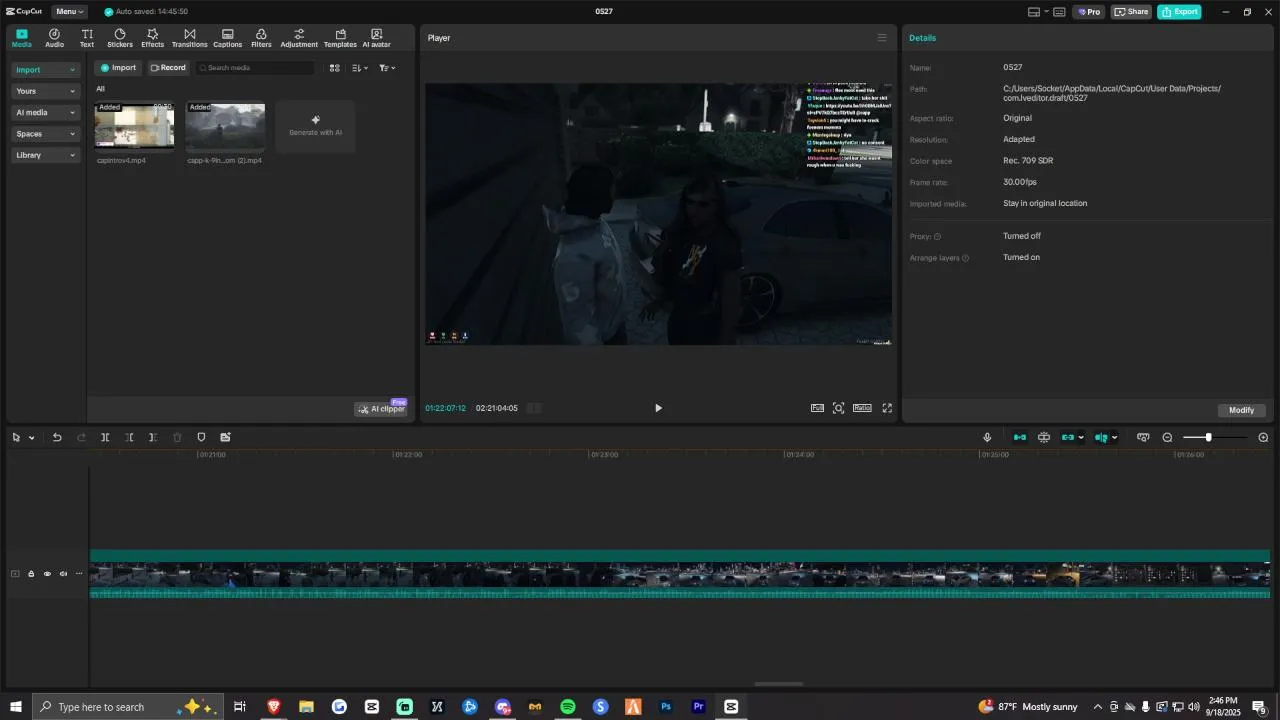Click the Record button
The image size is (1280, 720).
coord(168,68)
